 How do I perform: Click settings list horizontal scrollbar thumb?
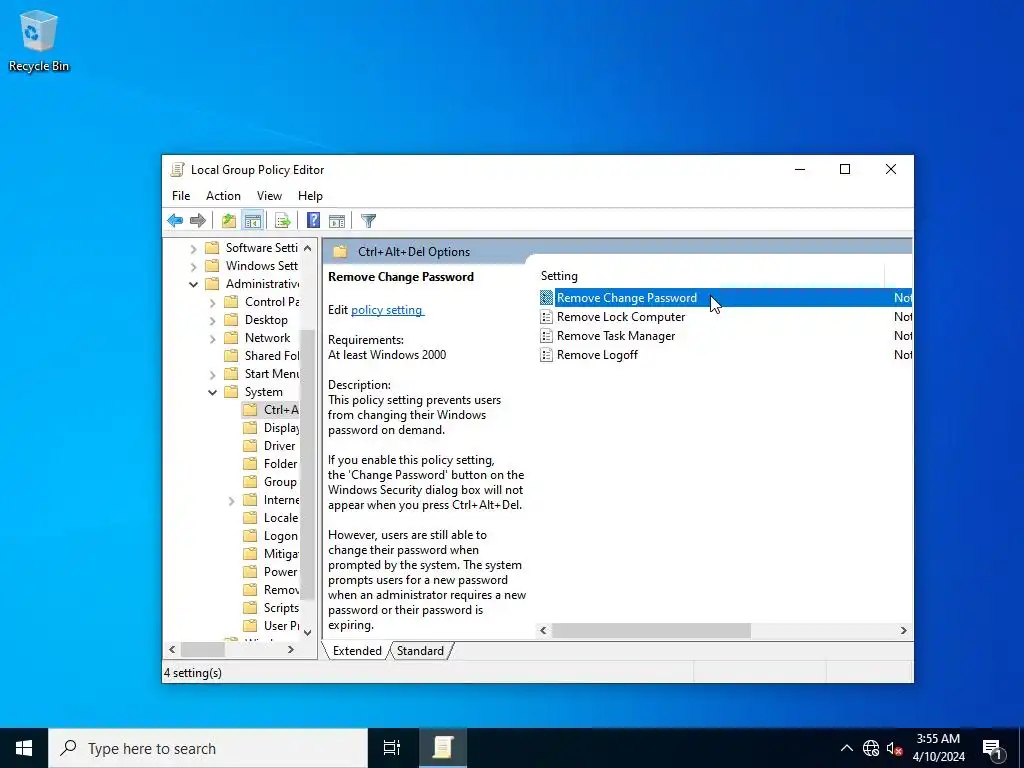(651, 631)
